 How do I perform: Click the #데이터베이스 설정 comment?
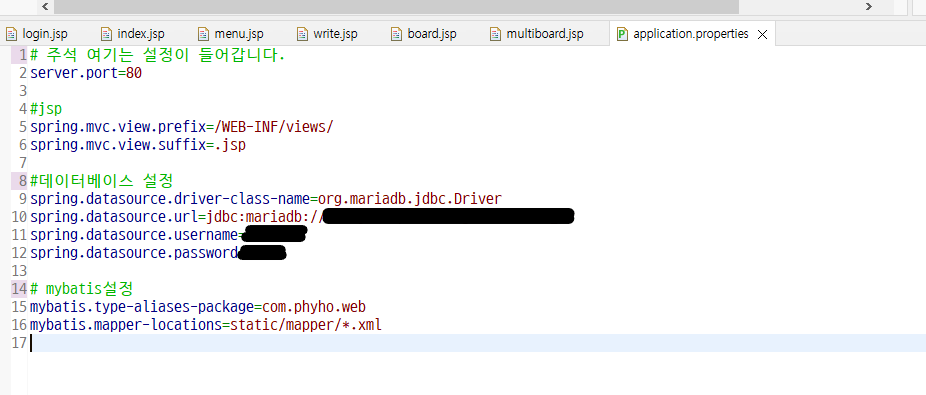[x=101, y=180]
